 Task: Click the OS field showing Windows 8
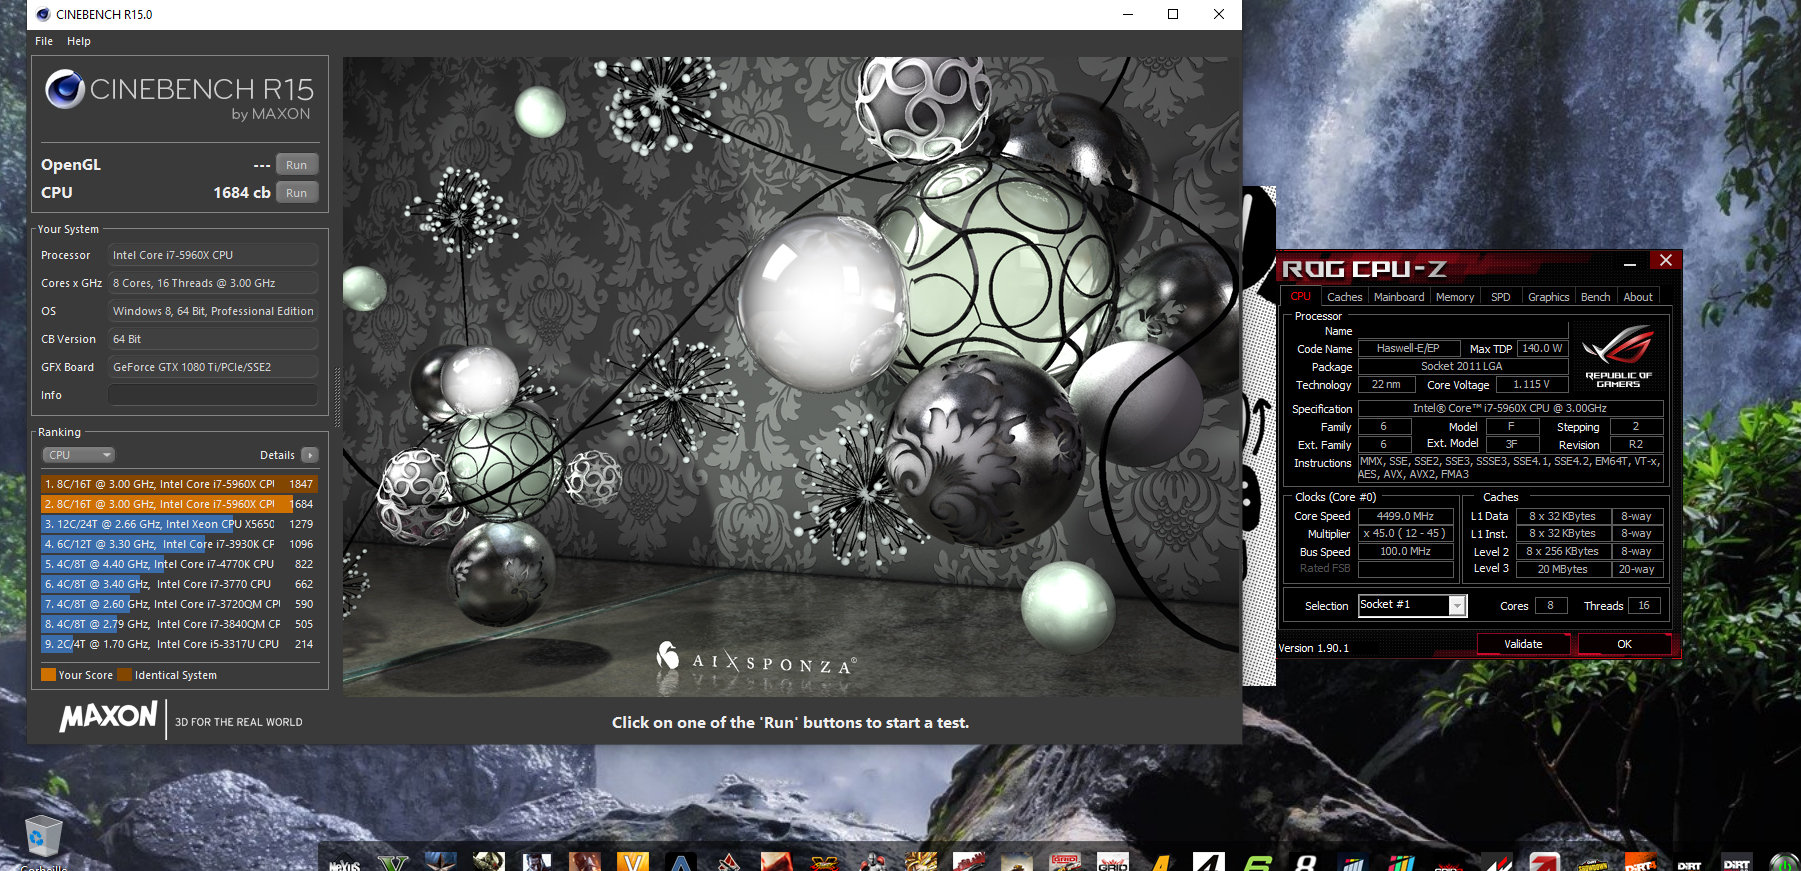[213, 311]
